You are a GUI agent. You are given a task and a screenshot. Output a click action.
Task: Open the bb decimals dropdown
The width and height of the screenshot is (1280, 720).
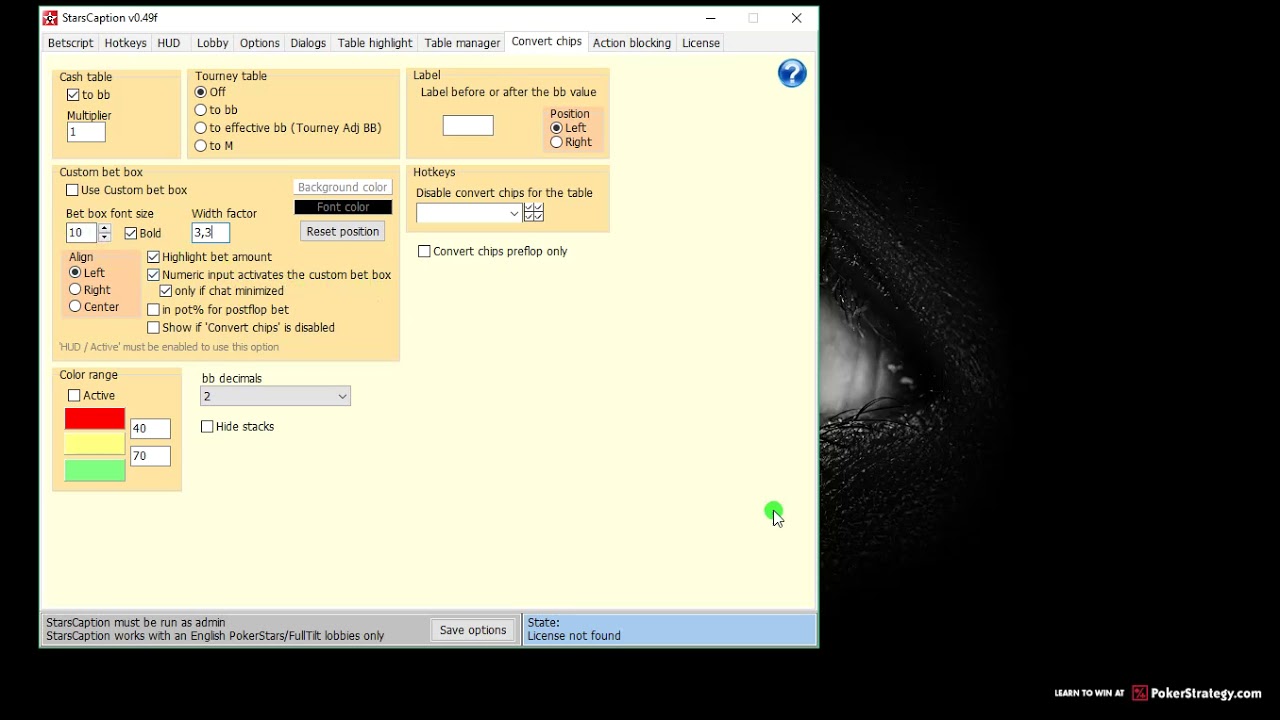click(275, 397)
